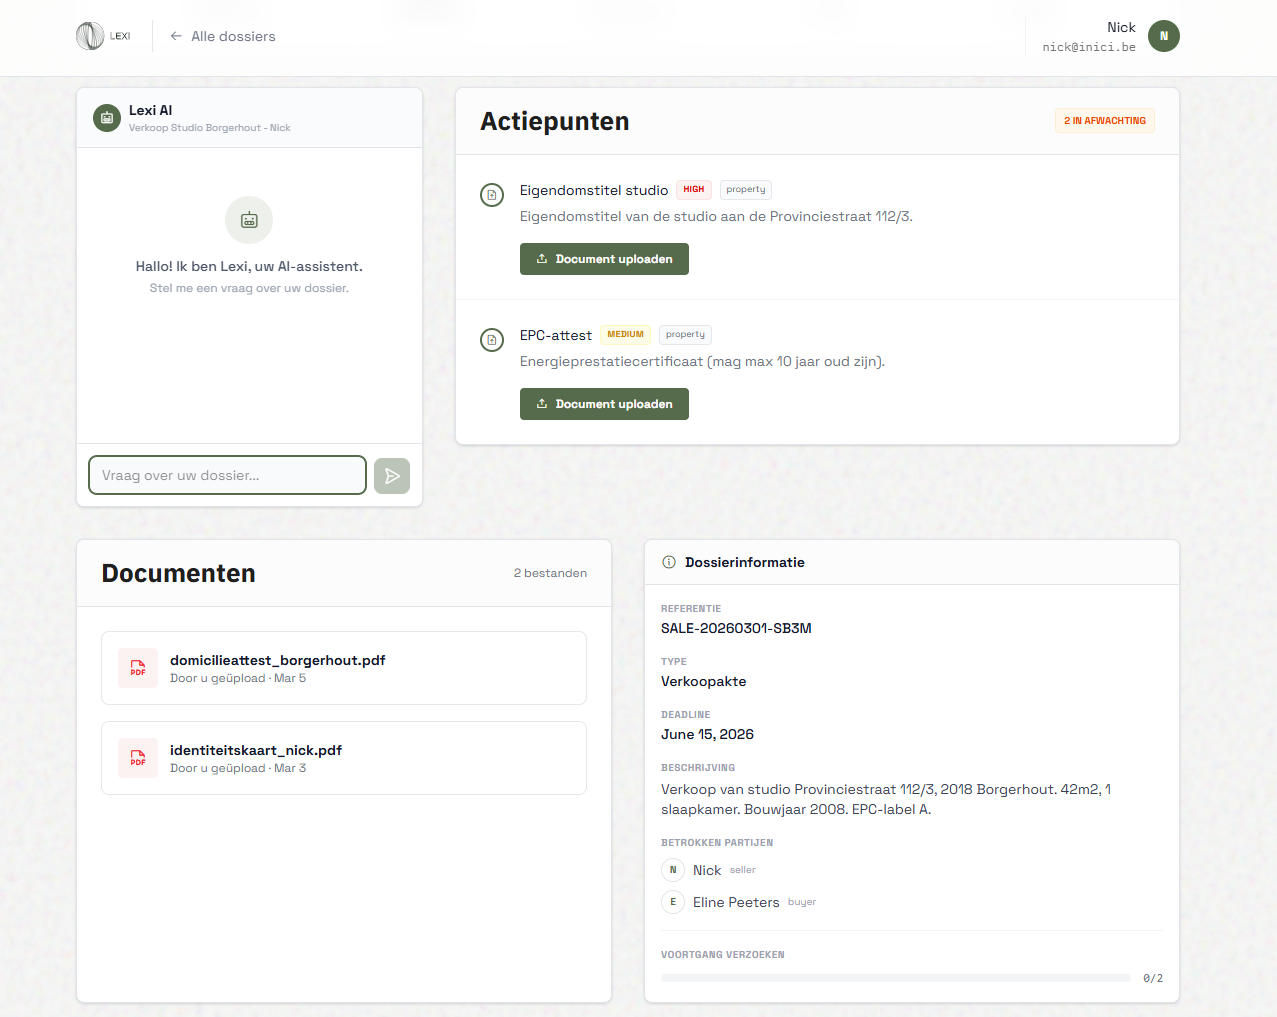Upload document for Eigendomstitel studio

(604, 259)
